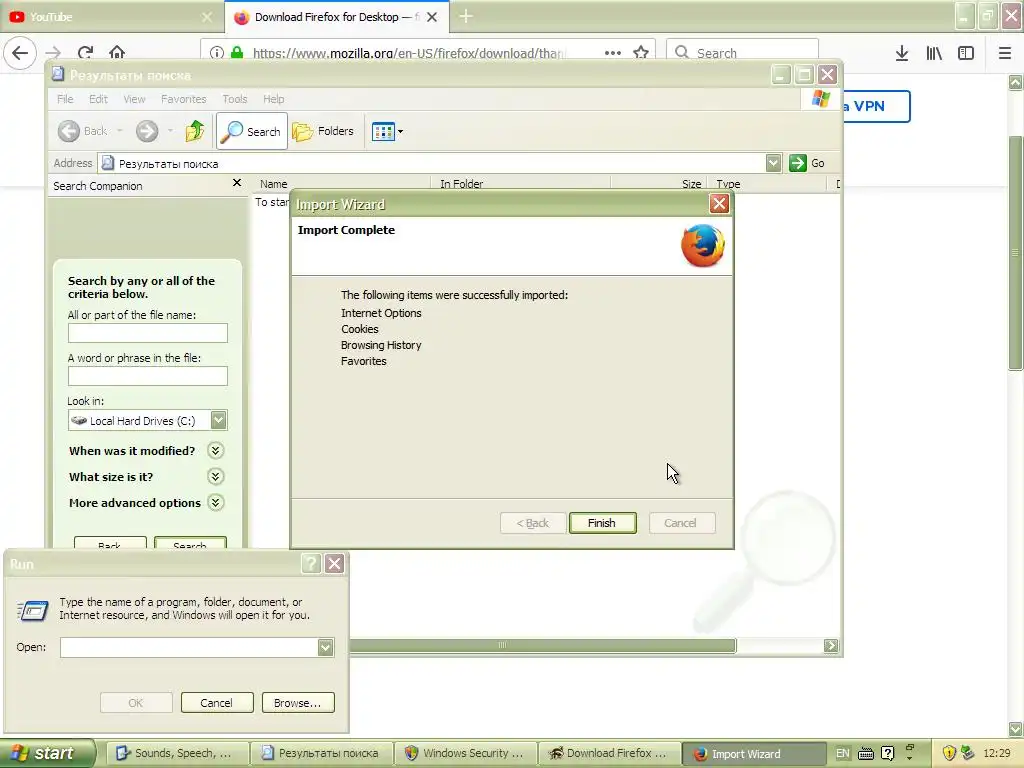Screen dimensions: 1024x768
Task: Click Explorer Back toolbar button
Action: point(83,131)
